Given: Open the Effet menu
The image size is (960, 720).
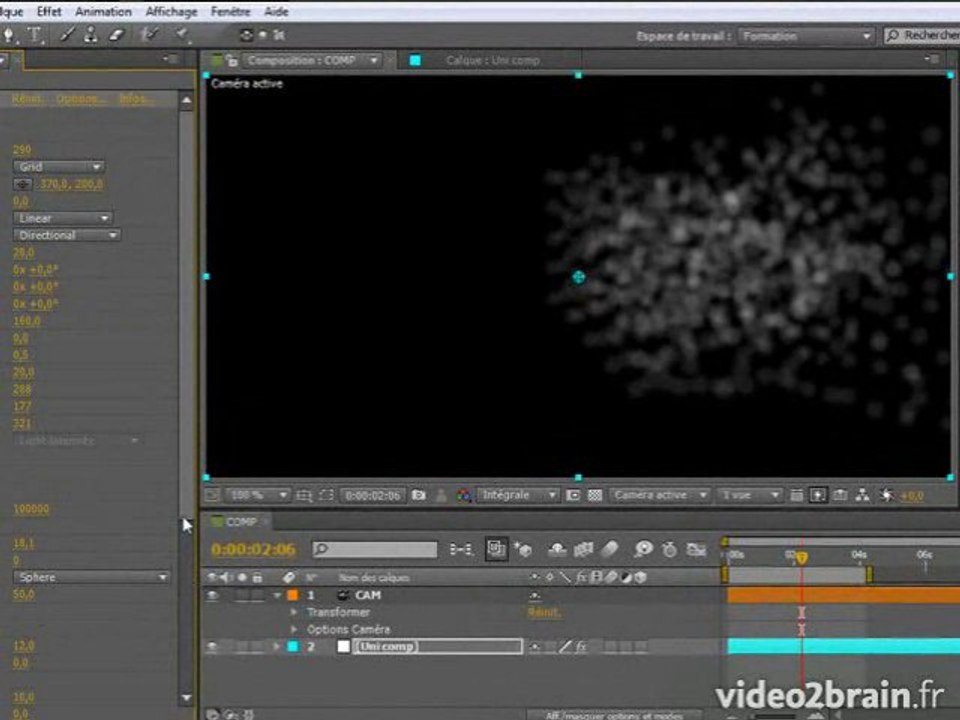Looking at the screenshot, I should (x=49, y=11).
